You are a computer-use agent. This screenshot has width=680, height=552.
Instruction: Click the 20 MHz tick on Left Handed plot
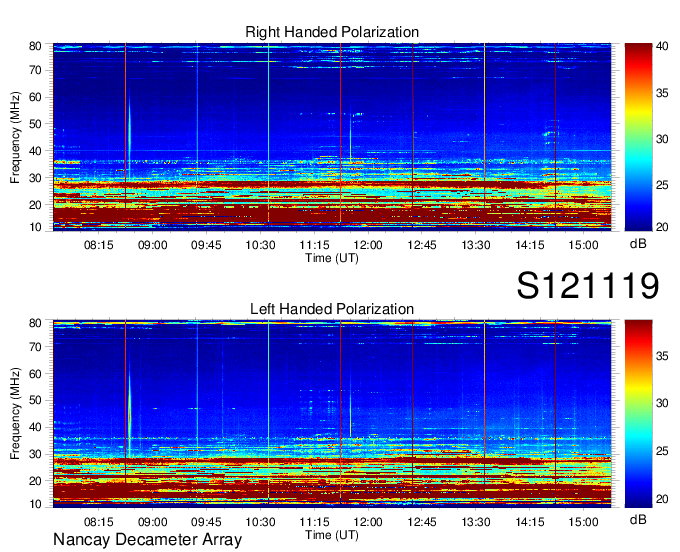tap(36, 481)
